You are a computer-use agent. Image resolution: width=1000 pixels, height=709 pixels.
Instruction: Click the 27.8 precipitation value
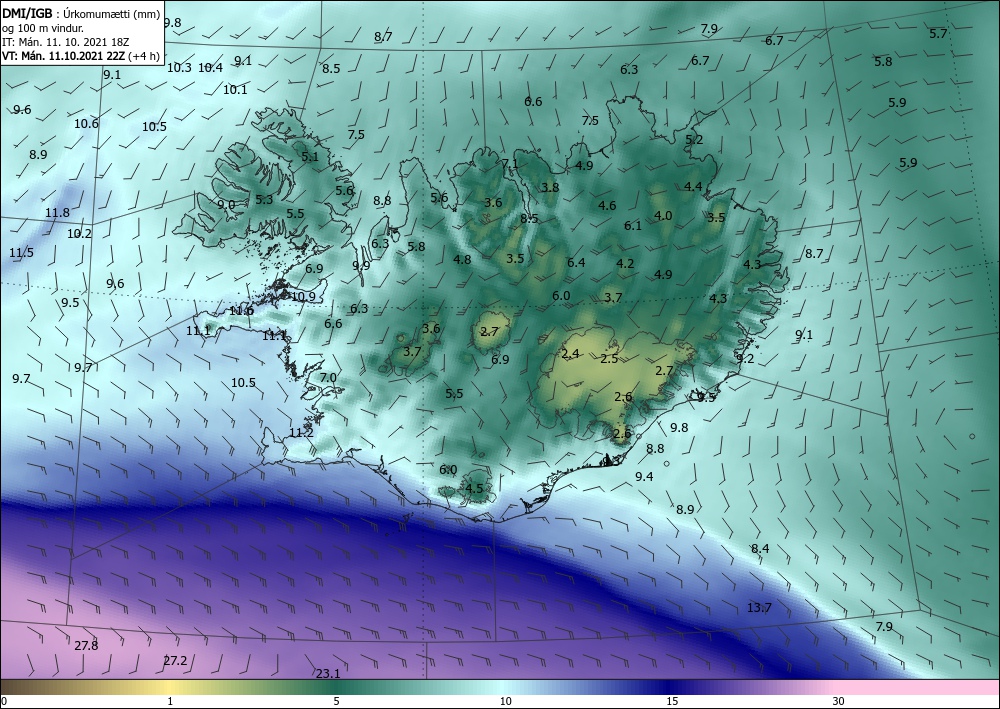click(x=86, y=645)
